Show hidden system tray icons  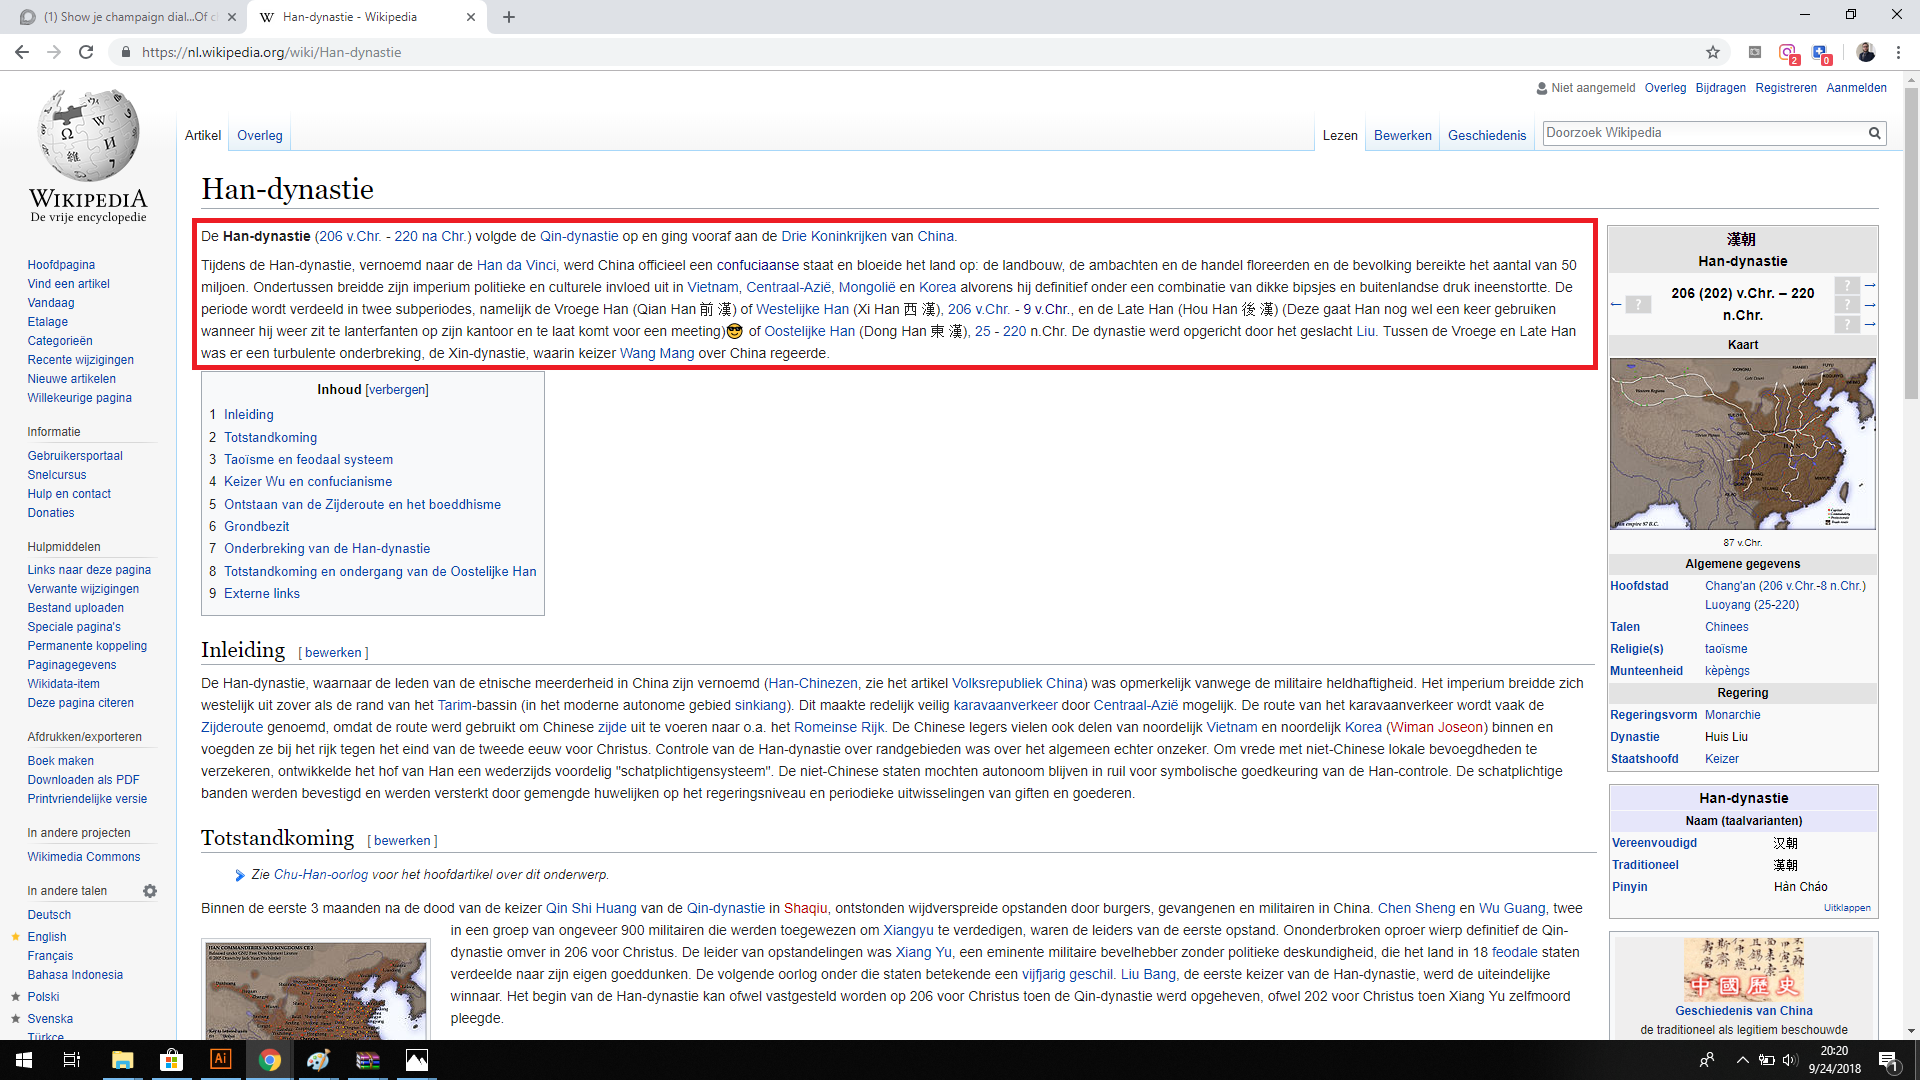1743,1060
